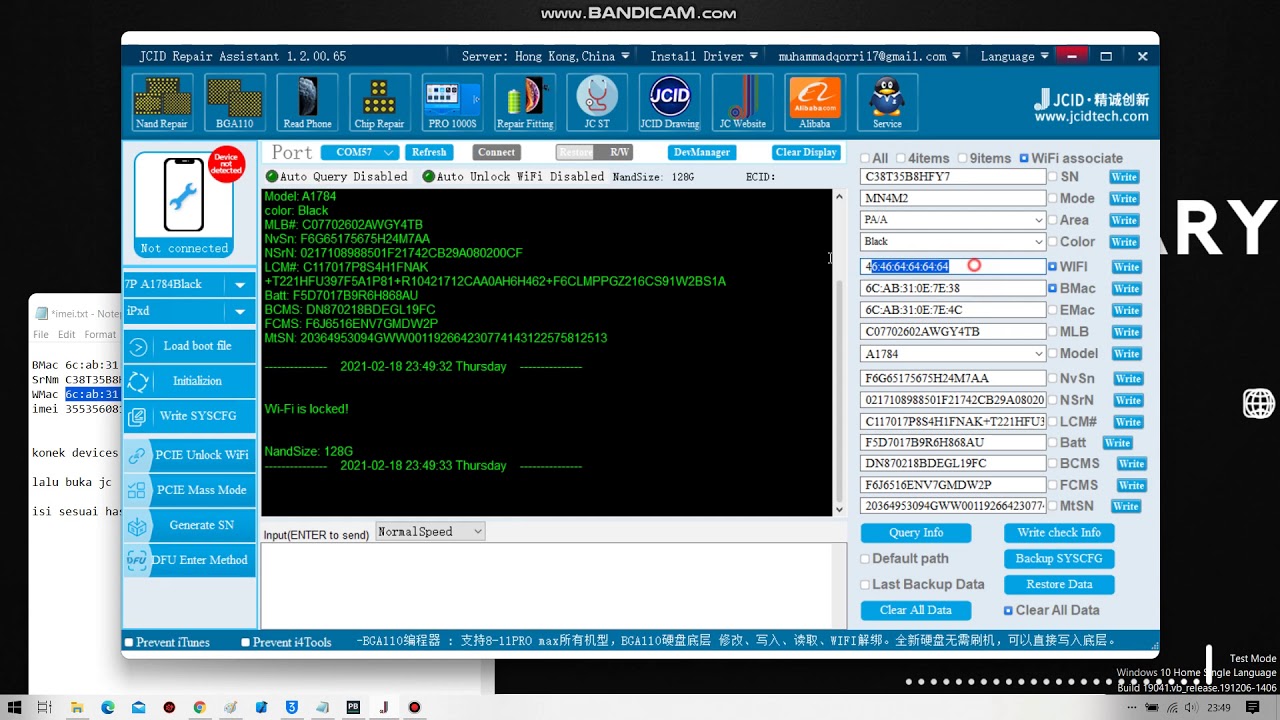
Task: Toggle the WIFI field checkbox
Action: tap(1052, 267)
